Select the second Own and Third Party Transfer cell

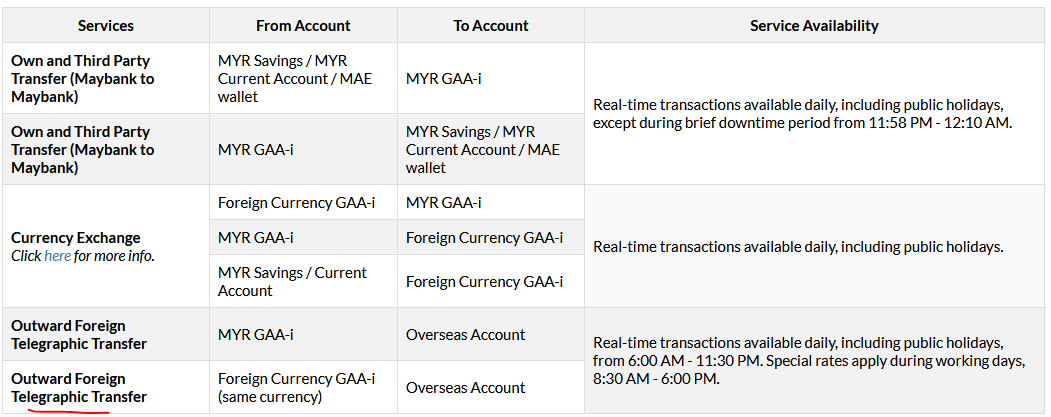83,150
